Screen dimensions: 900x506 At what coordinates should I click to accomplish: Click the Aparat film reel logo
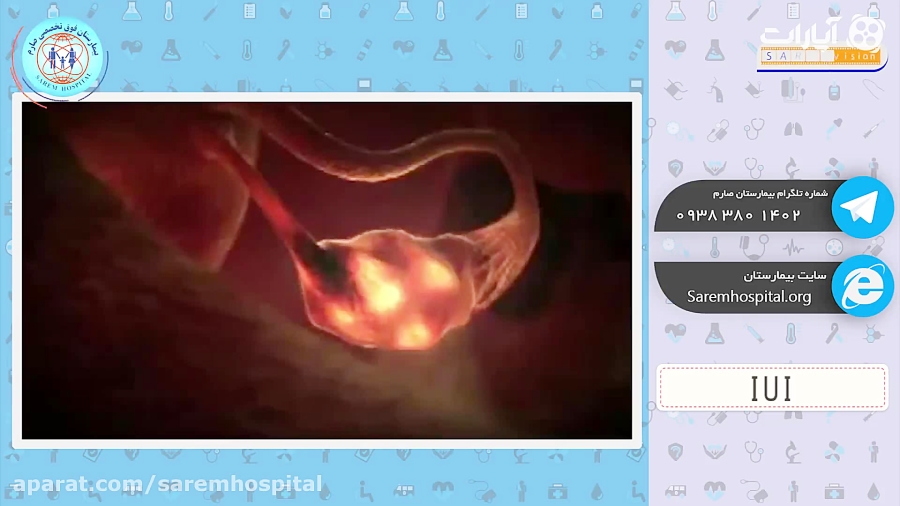click(866, 32)
